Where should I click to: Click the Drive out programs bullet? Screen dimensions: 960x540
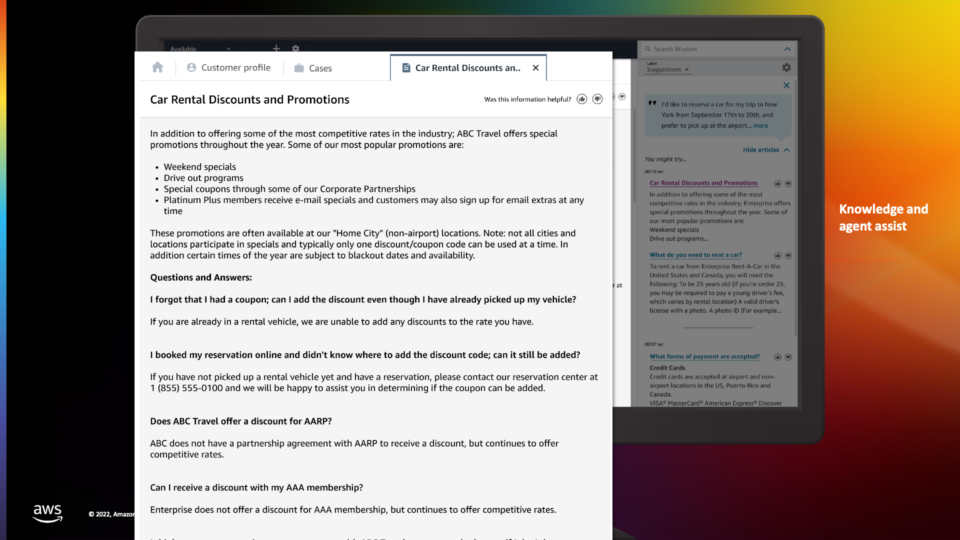pos(203,178)
